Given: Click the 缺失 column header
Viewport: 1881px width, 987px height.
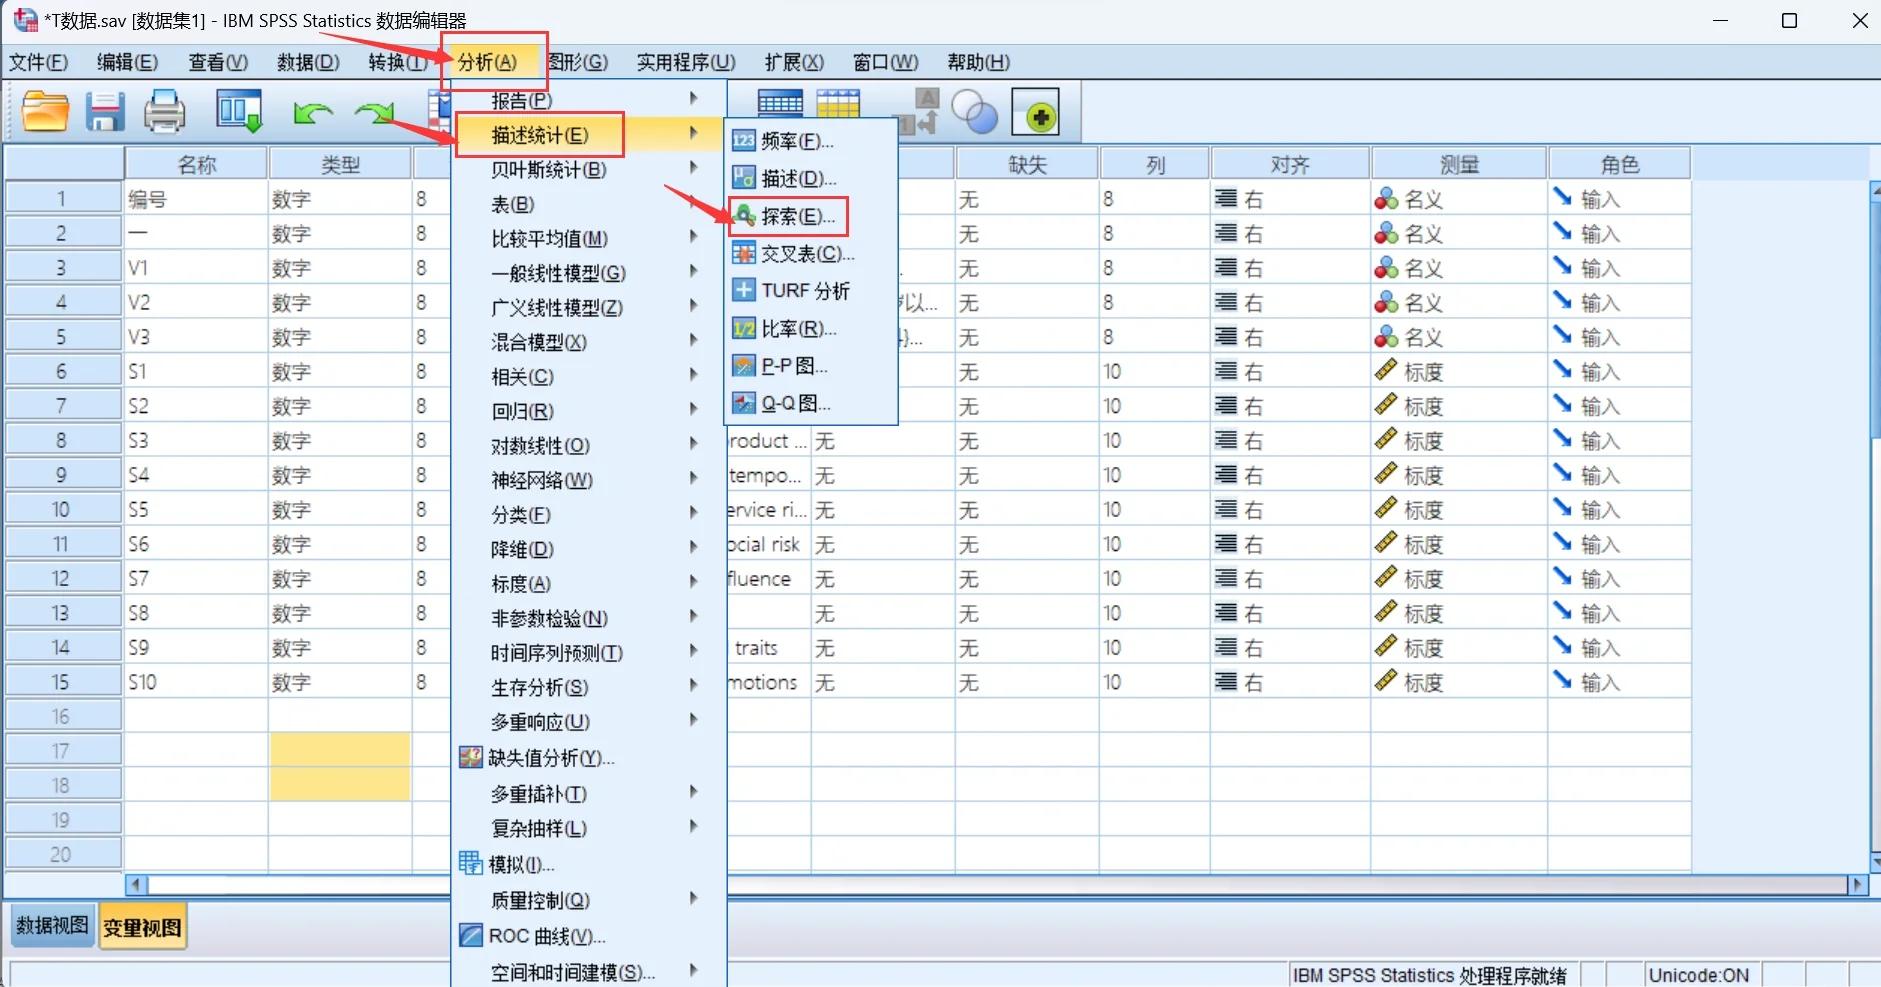Looking at the screenshot, I should click(1027, 164).
